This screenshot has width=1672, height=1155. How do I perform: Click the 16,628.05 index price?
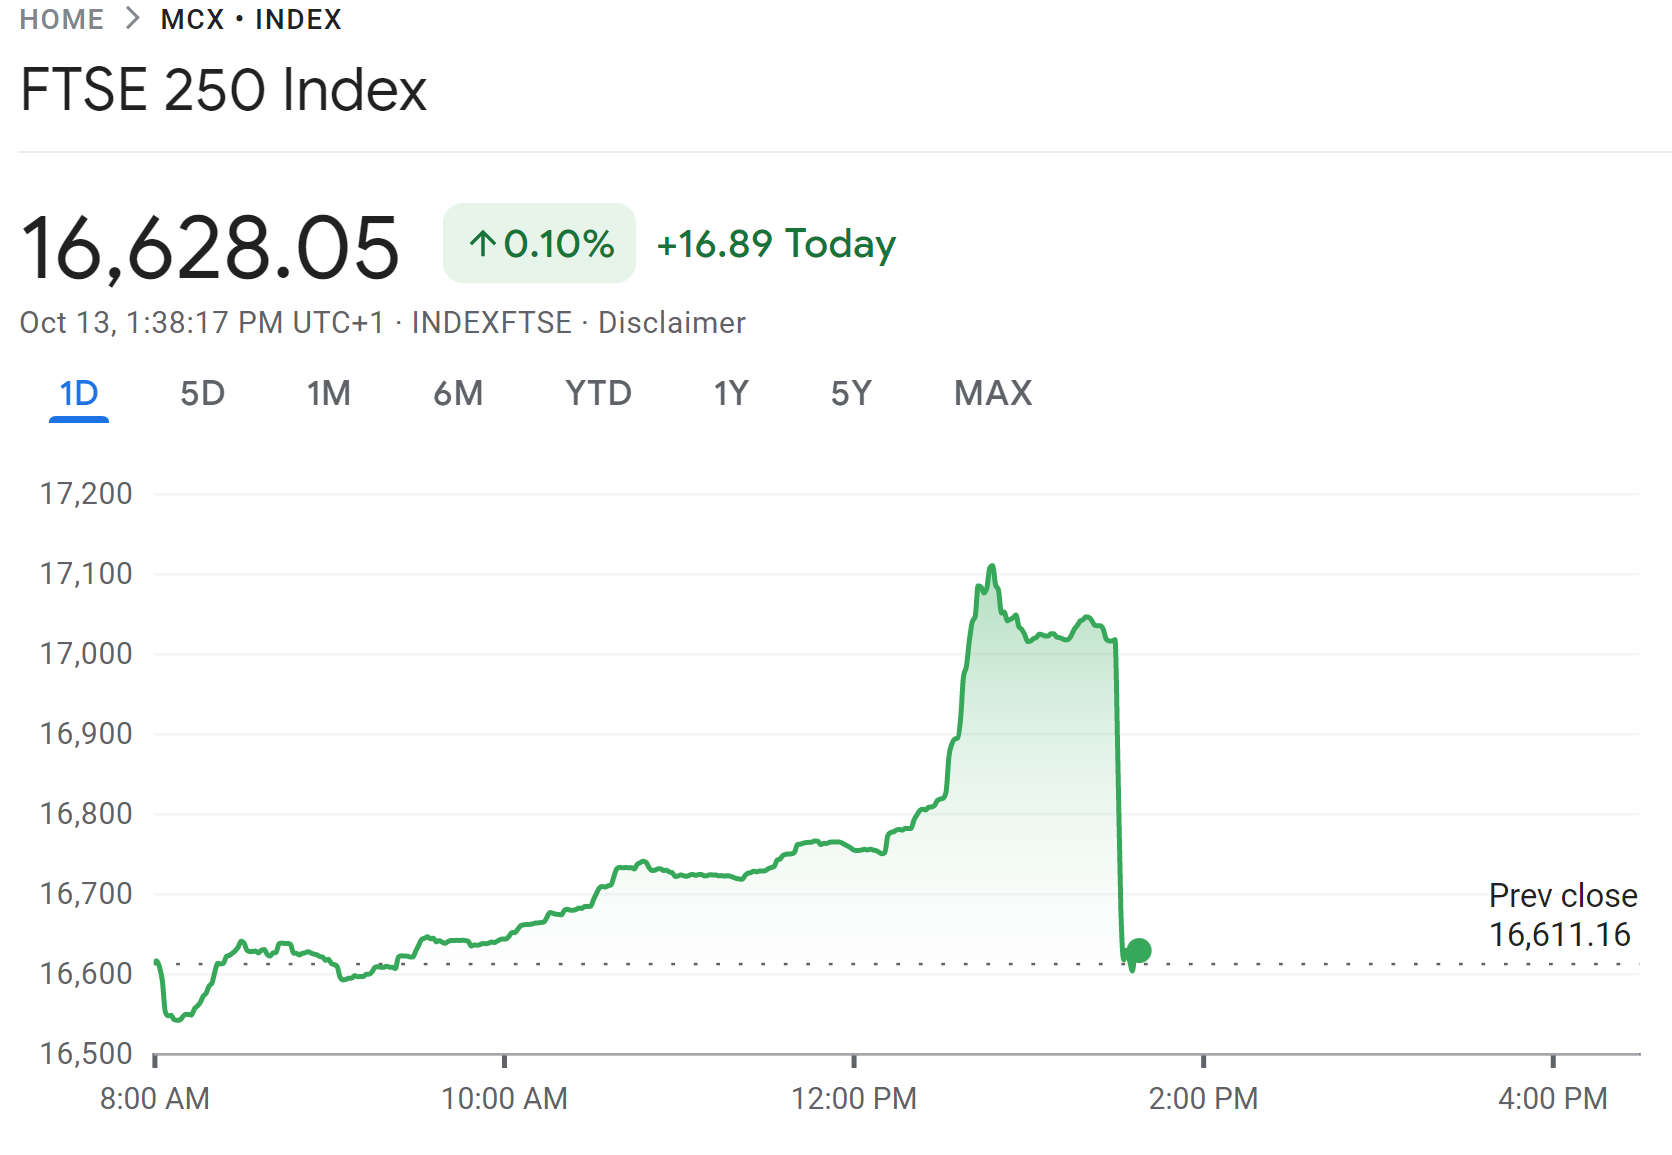tap(210, 248)
